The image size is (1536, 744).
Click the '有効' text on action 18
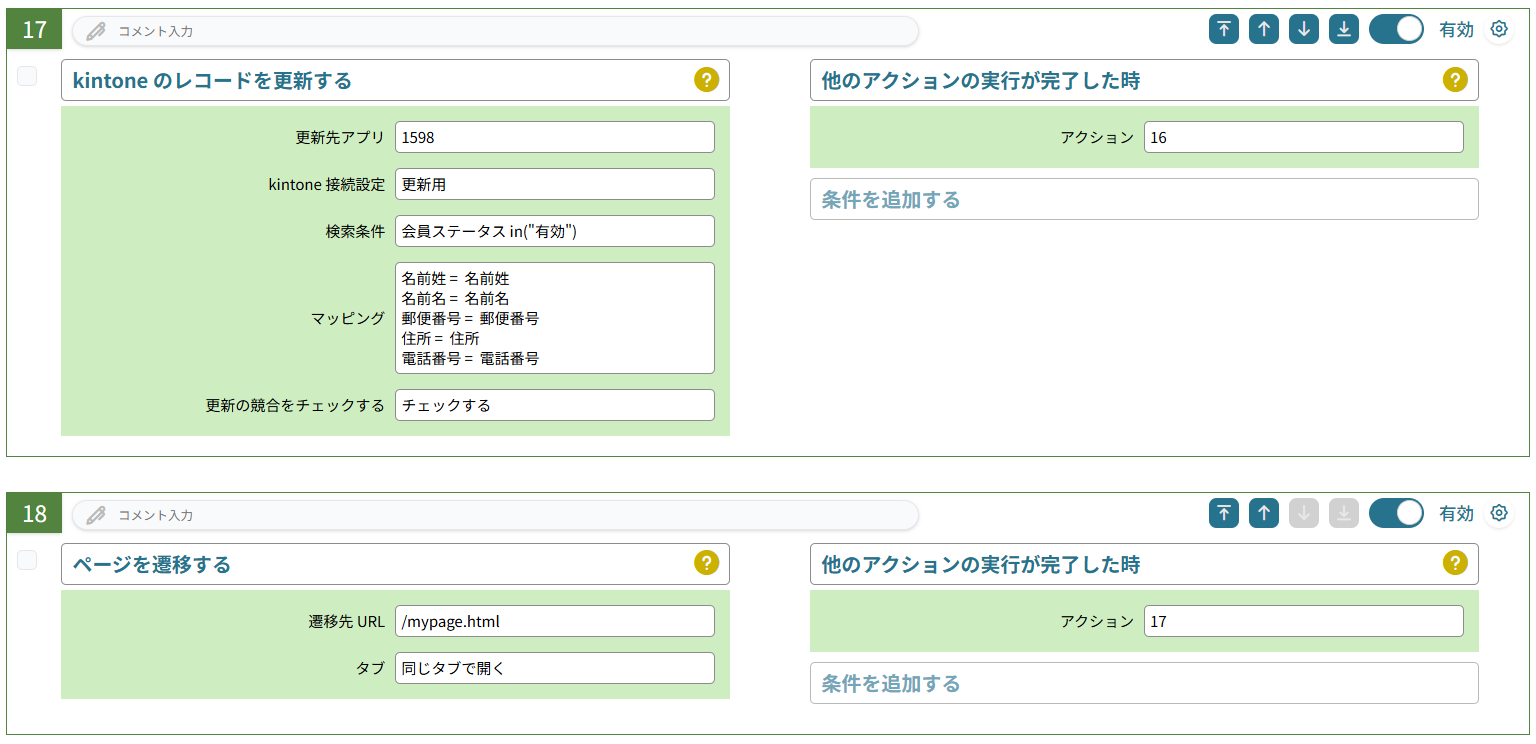(x=1456, y=513)
